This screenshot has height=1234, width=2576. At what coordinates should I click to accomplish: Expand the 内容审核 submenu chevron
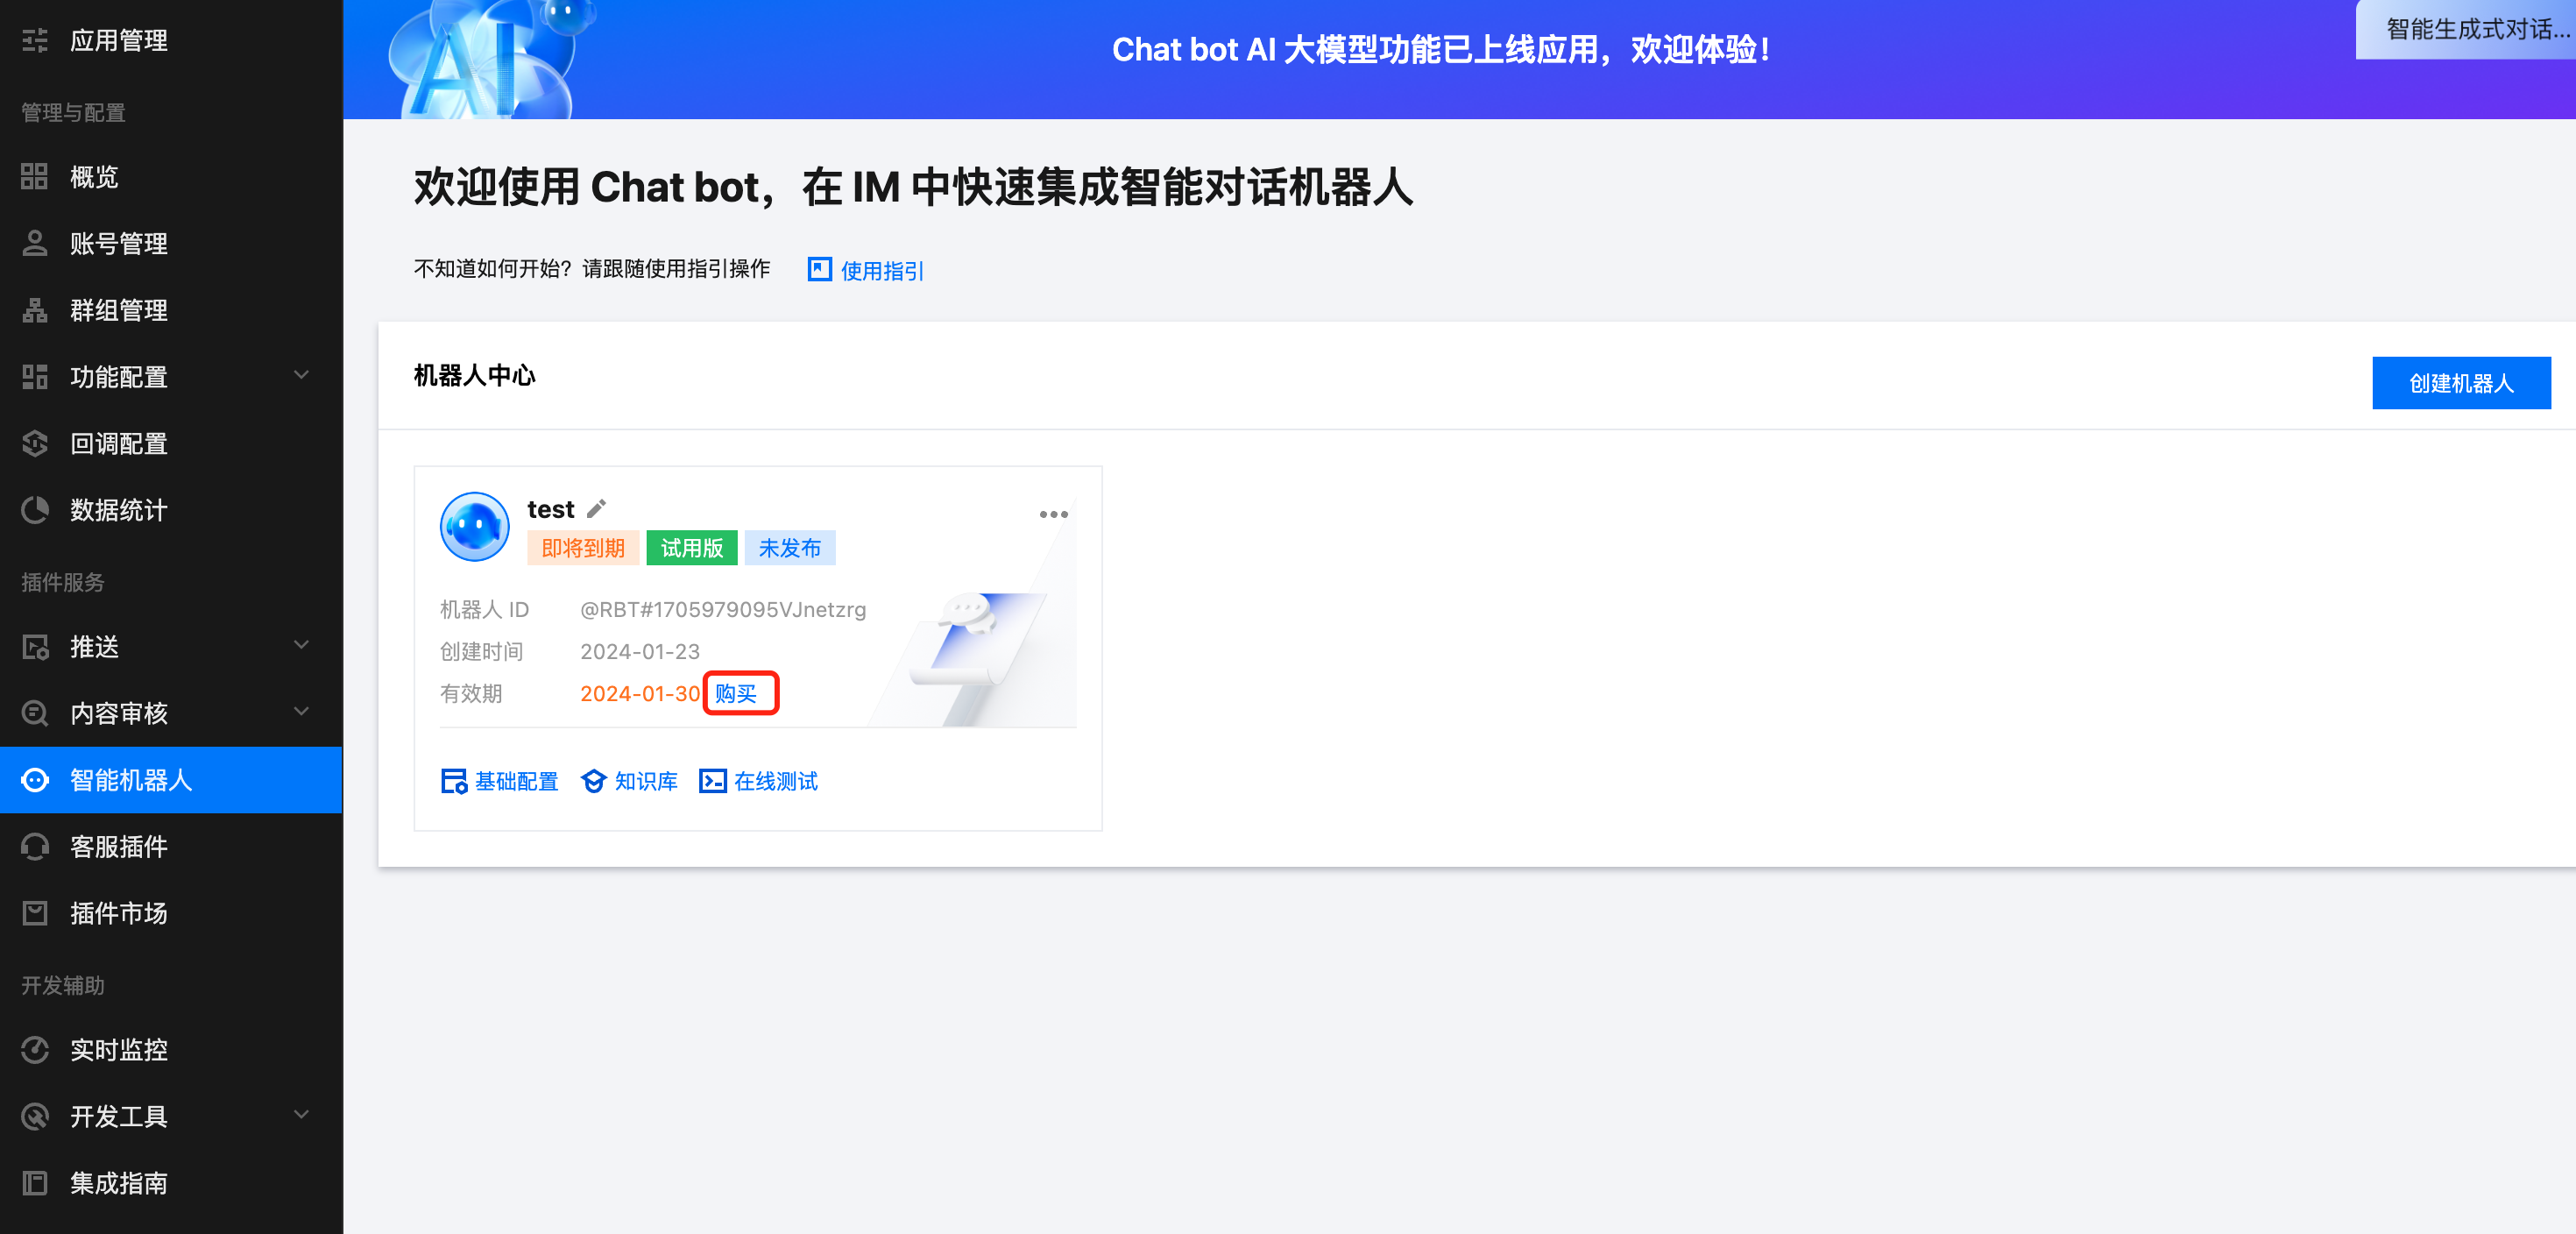301,712
